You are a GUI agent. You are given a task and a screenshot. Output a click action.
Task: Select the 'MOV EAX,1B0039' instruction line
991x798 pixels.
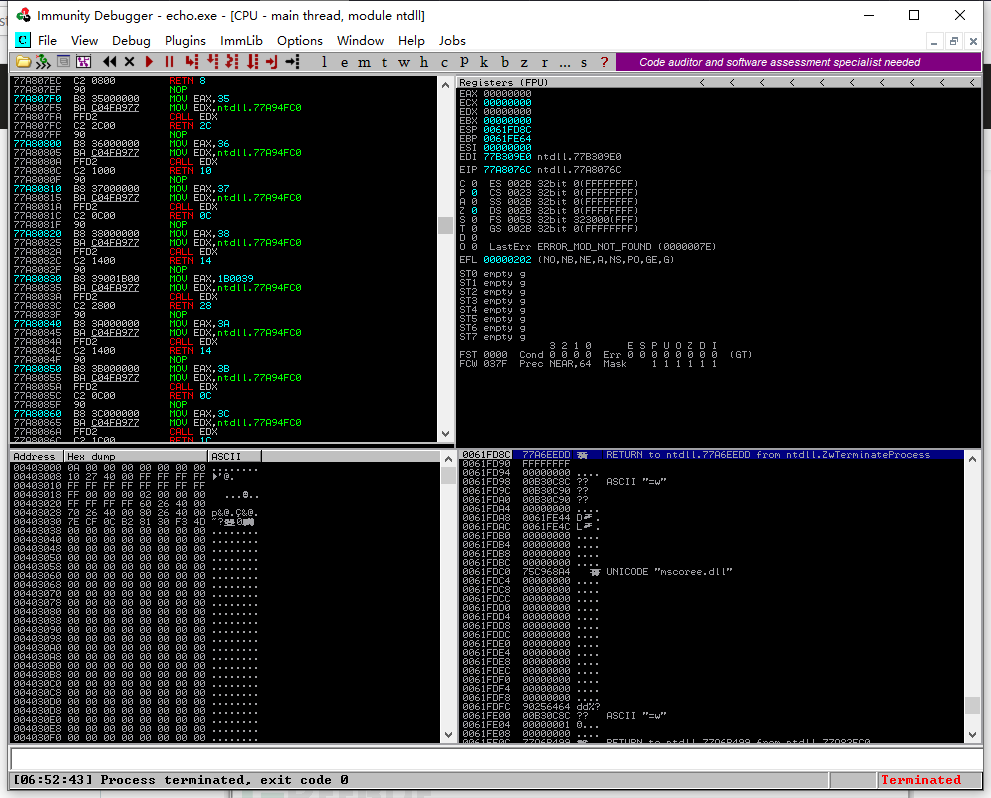(224, 279)
